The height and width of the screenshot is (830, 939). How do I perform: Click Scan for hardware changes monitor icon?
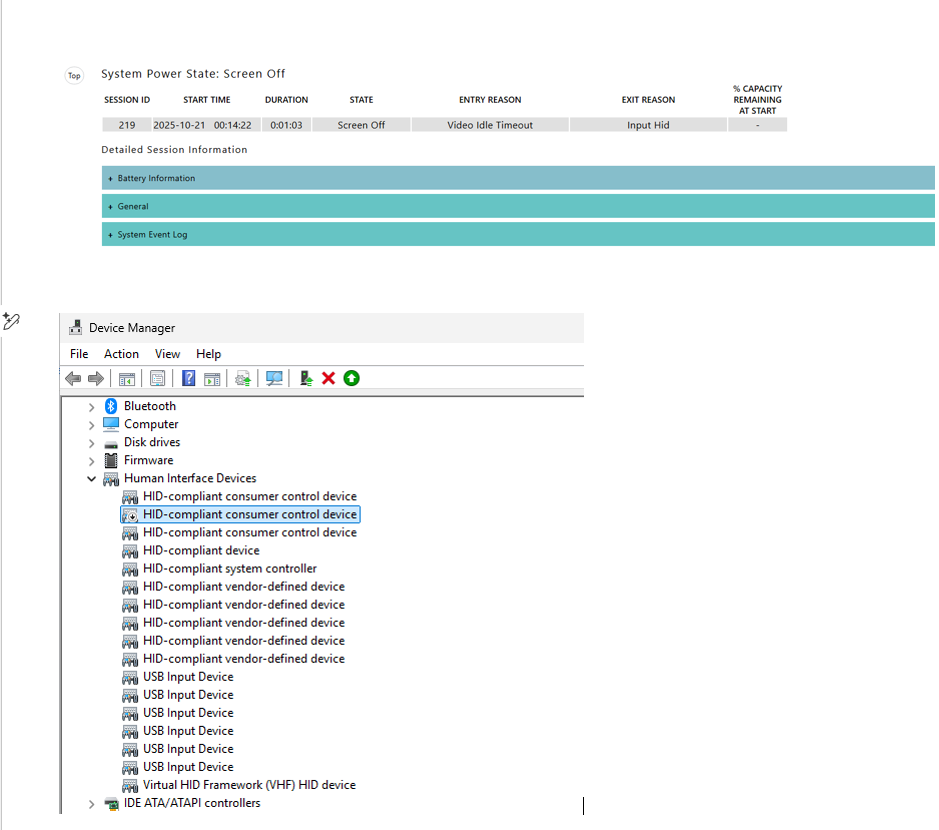click(x=274, y=378)
